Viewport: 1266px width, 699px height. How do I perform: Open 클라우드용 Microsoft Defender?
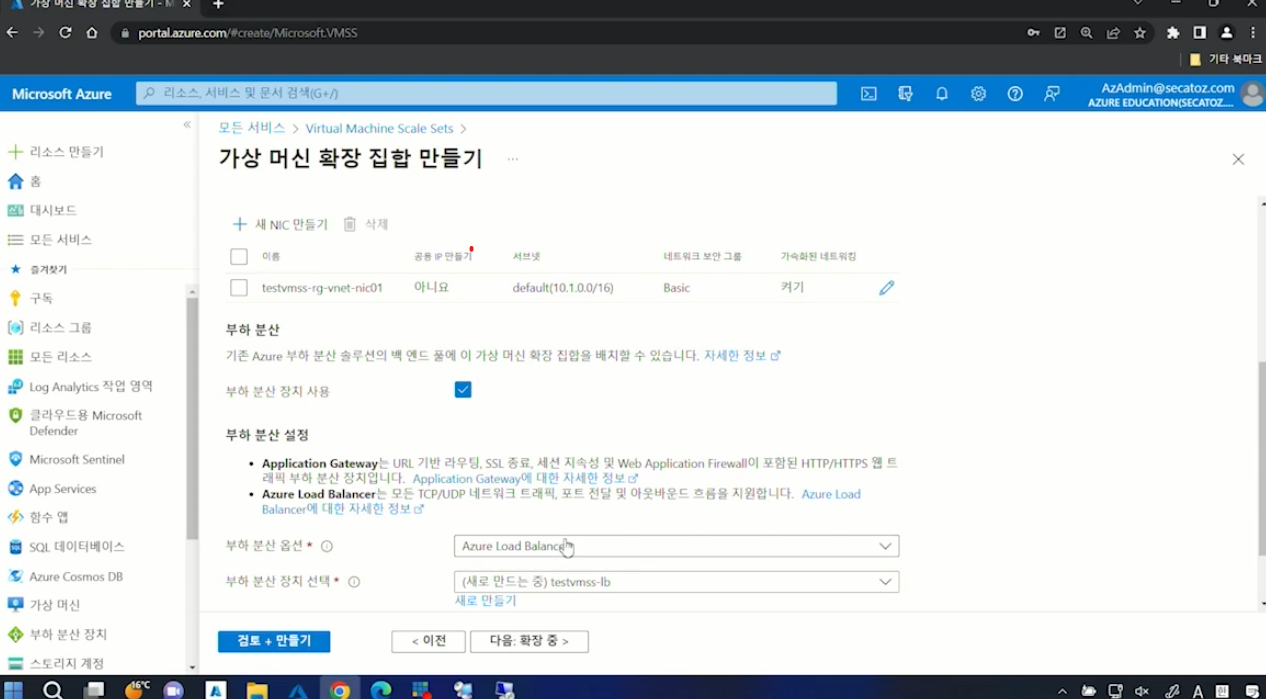(x=76, y=423)
